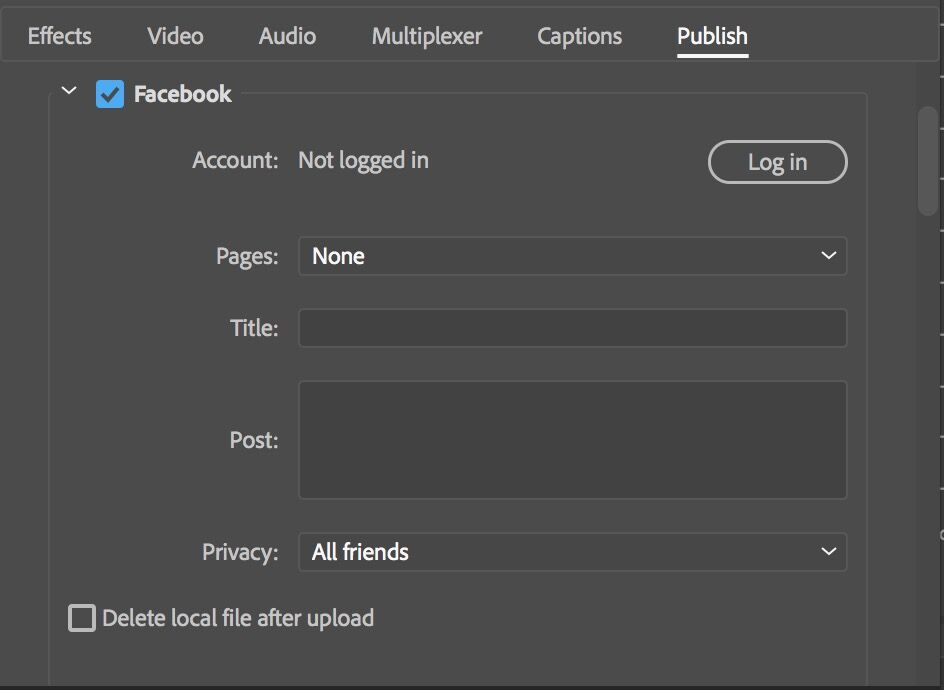Open the Pages dropdown
Image resolution: width=944 pixels, height=690 pixels.
click(x=573, y=256)
